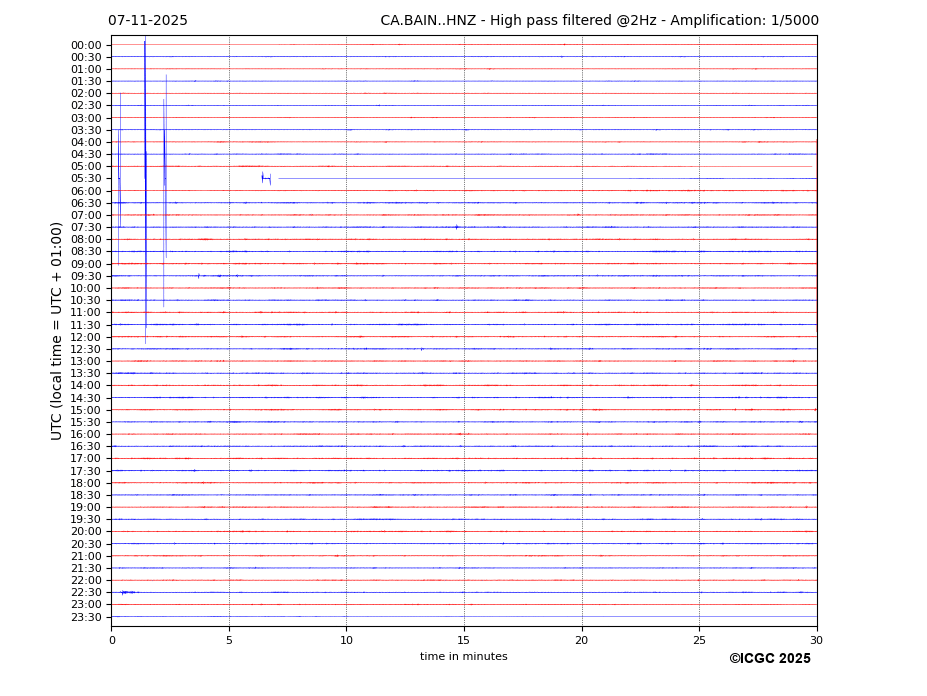Click the CA.BAIN..HNZ chart title
The height and width of the screenshot is (696, 927).
click(x=599, y=21)
